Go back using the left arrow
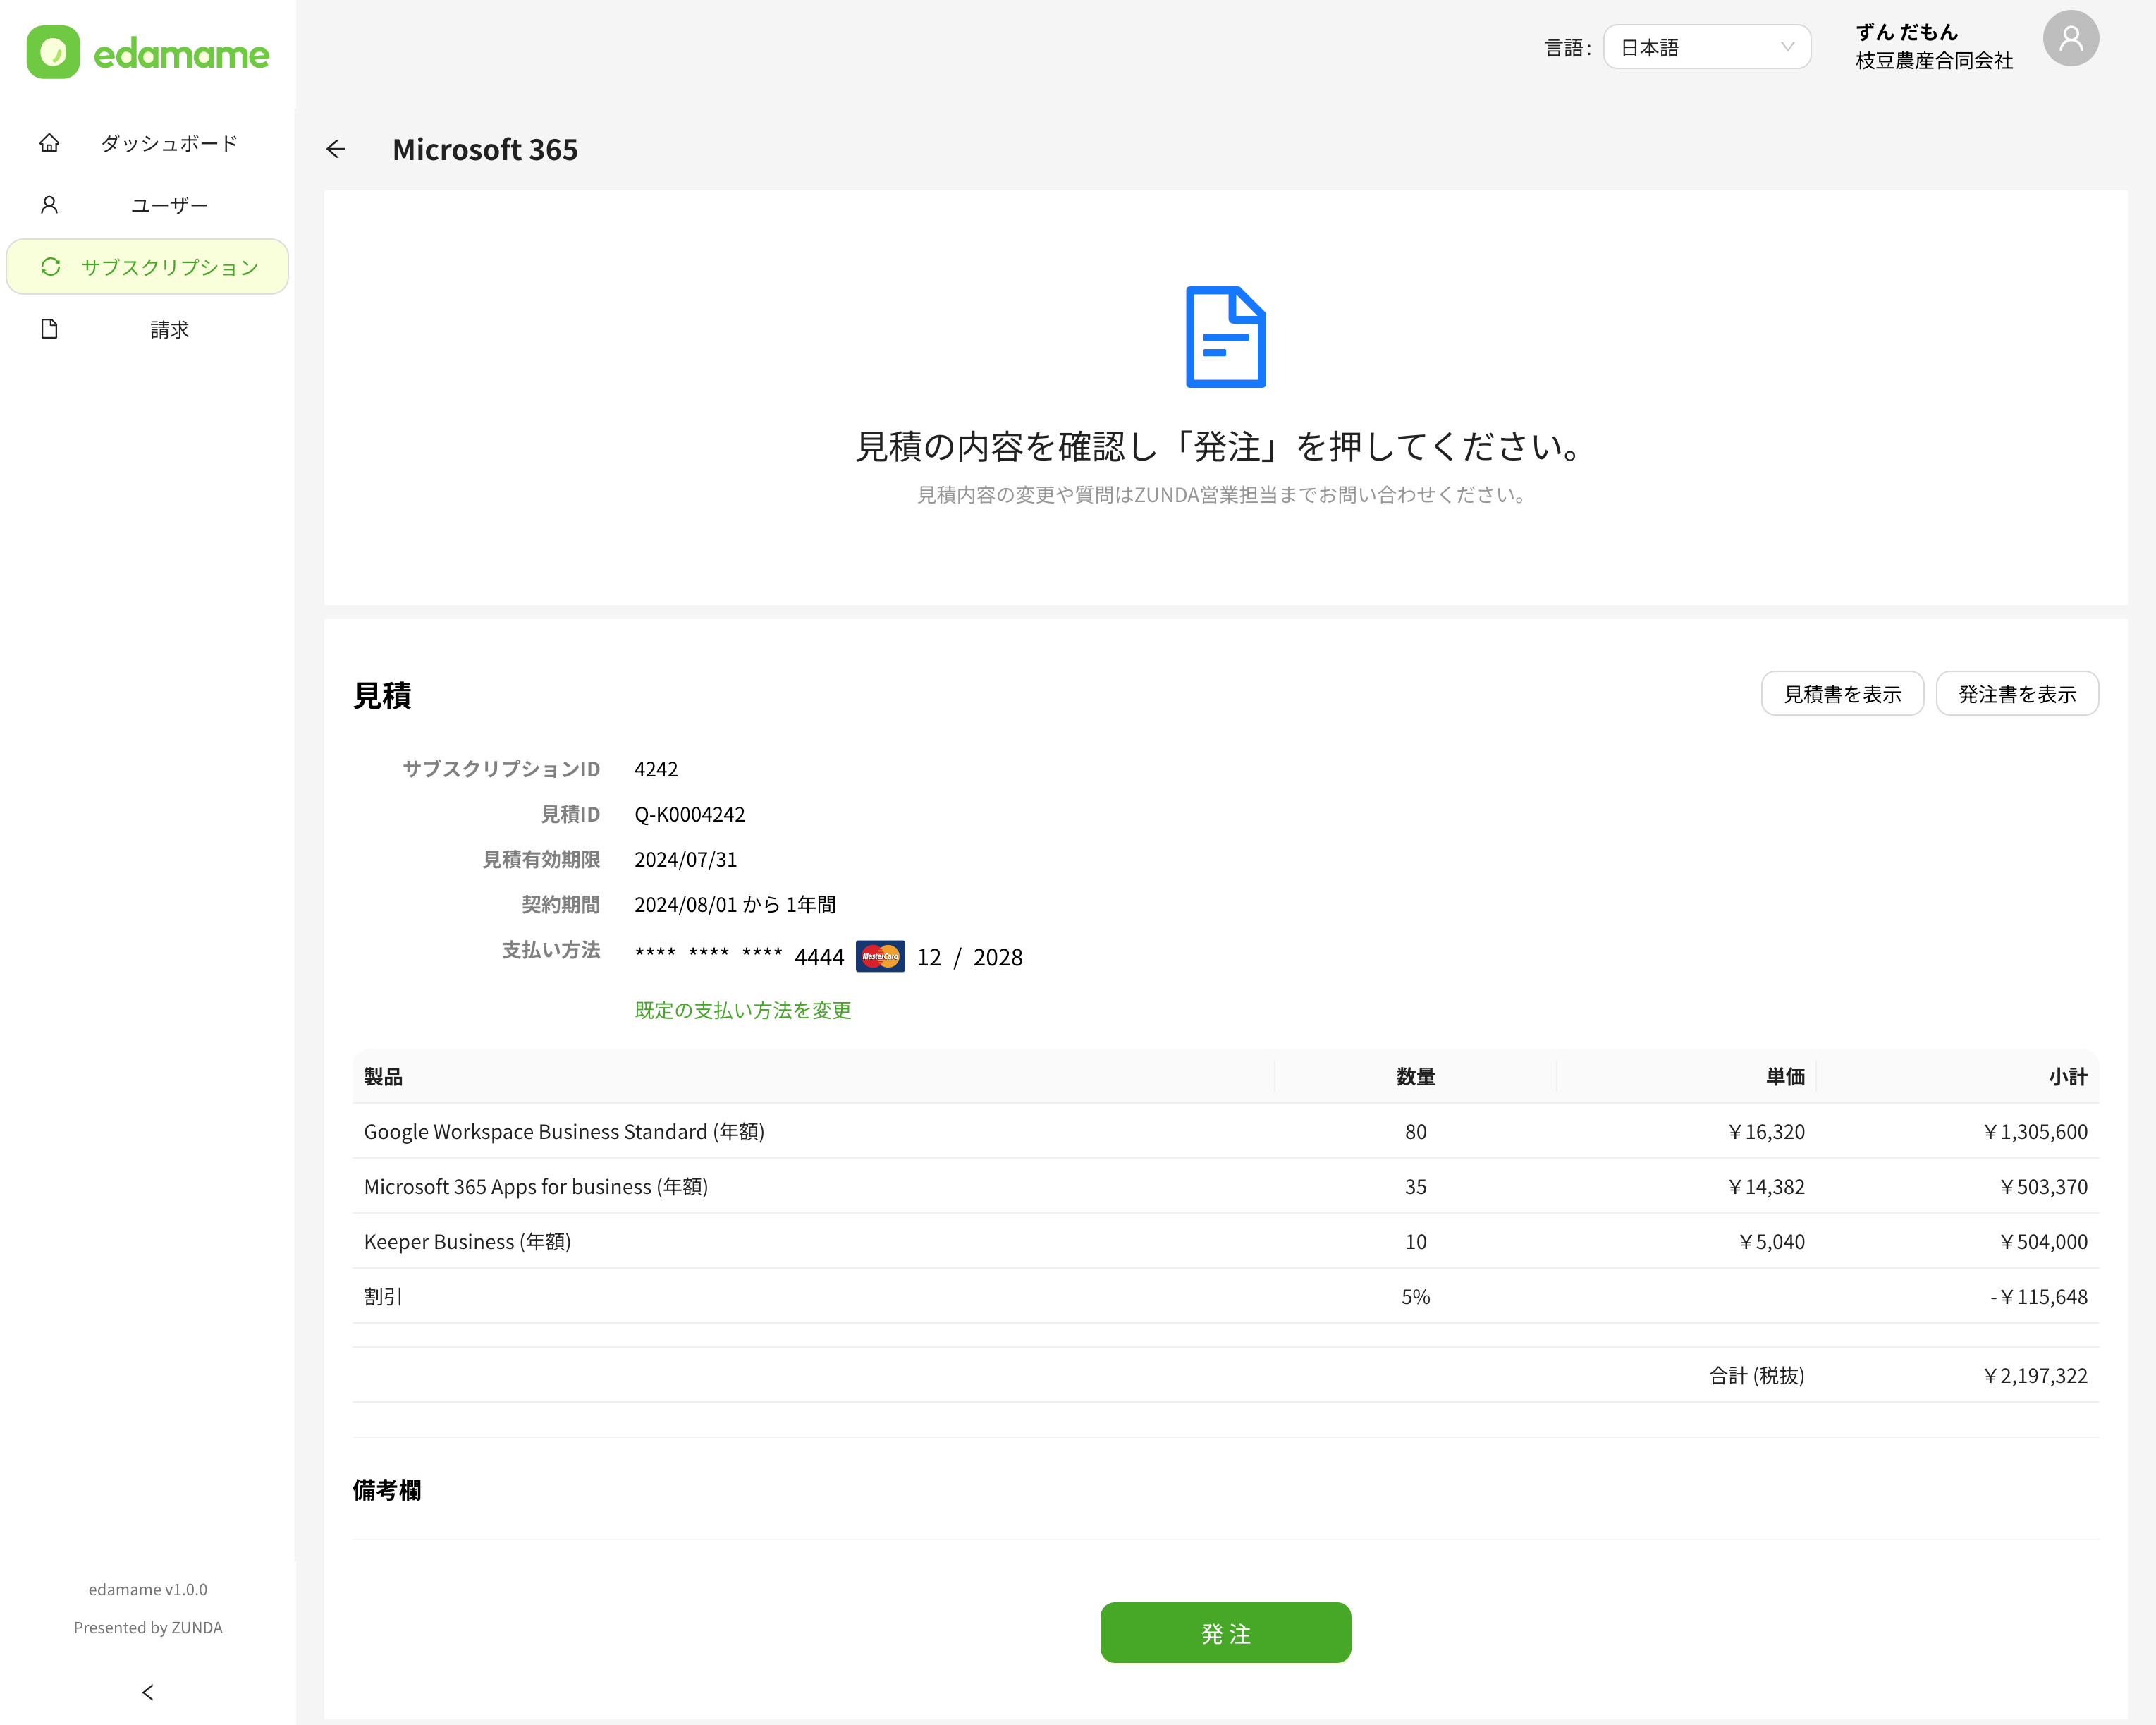 coord(336,149)
